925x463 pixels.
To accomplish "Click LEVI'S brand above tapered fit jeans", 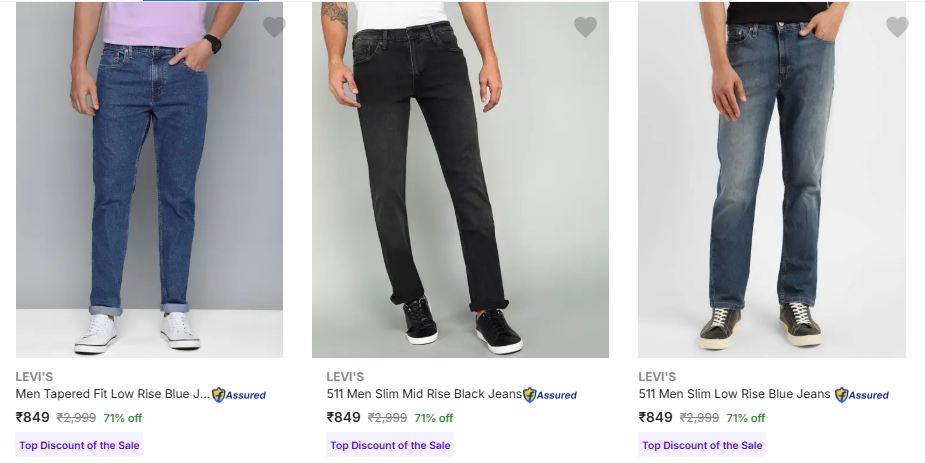I will [x=34, y=377].
